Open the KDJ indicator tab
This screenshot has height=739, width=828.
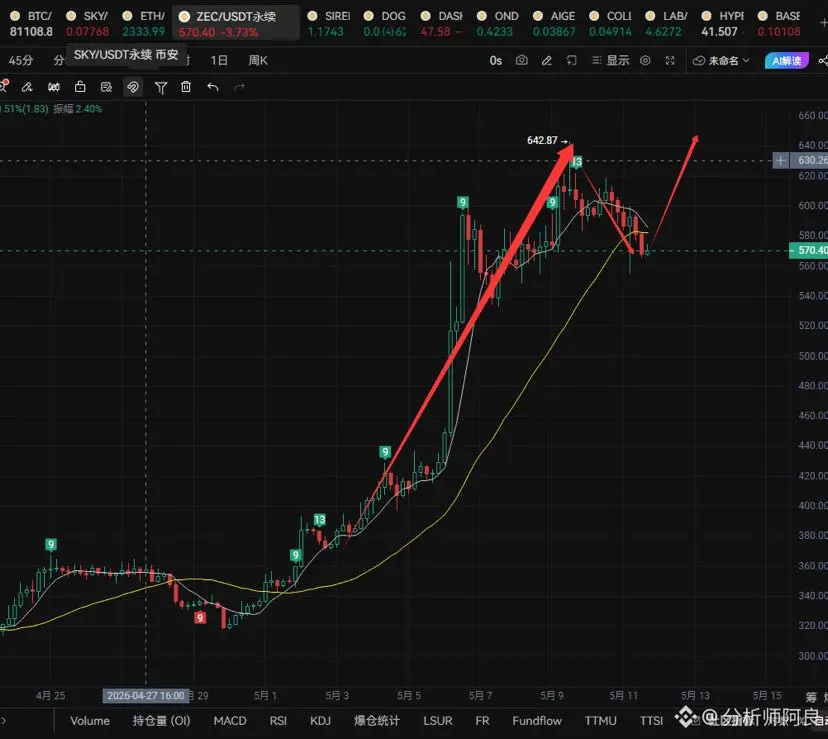coord(320,721)
